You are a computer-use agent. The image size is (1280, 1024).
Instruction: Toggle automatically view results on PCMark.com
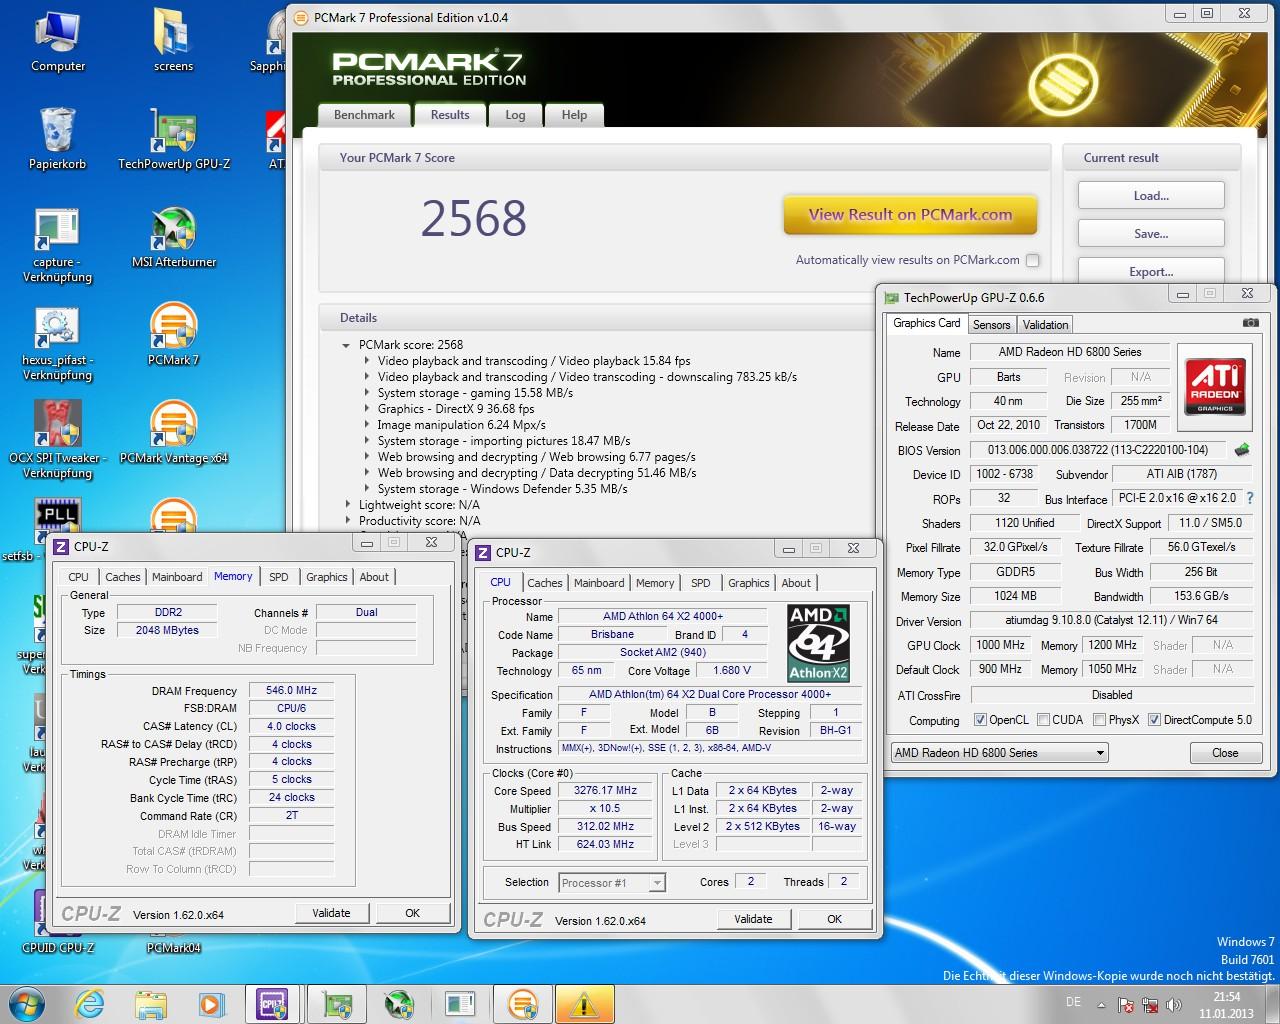point(1033,260)
